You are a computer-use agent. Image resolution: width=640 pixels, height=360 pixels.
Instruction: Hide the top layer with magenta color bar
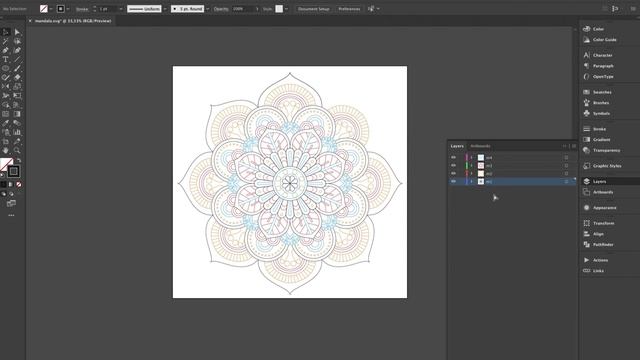click(453, 158)
